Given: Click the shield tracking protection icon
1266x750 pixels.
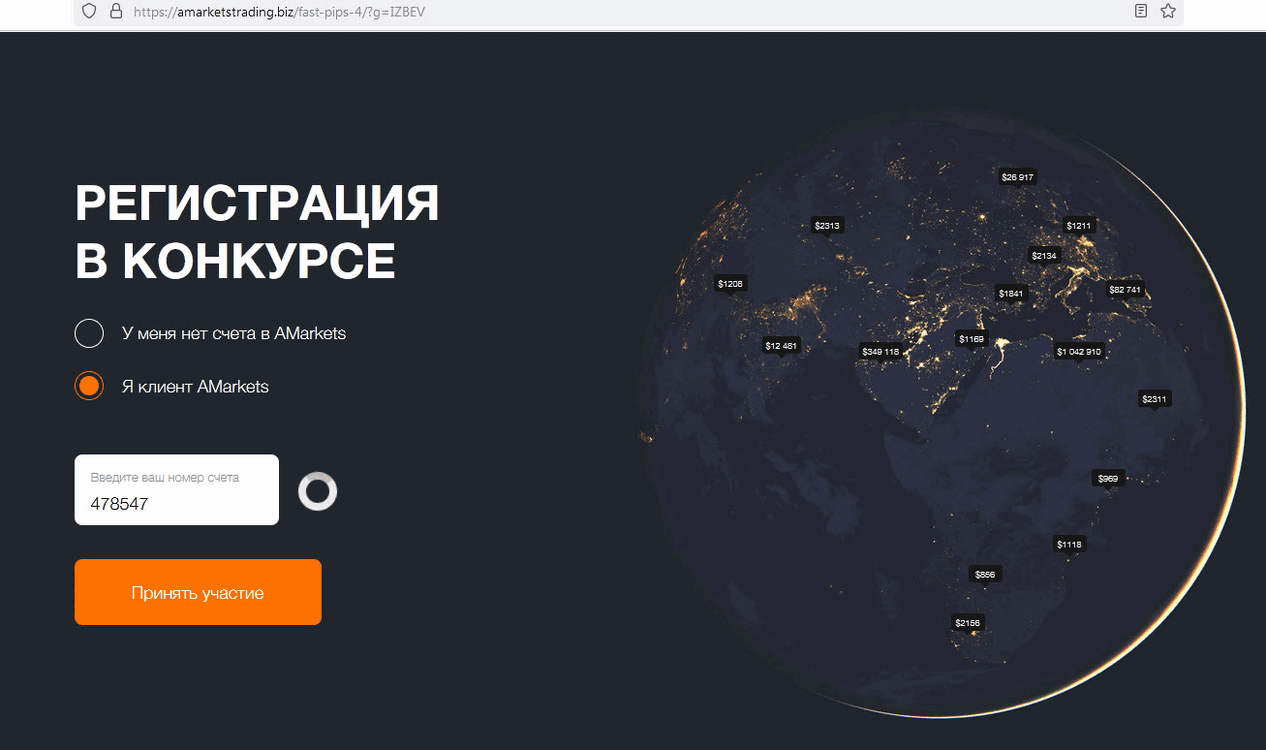Looking at the screenshot, I should 89,11.
